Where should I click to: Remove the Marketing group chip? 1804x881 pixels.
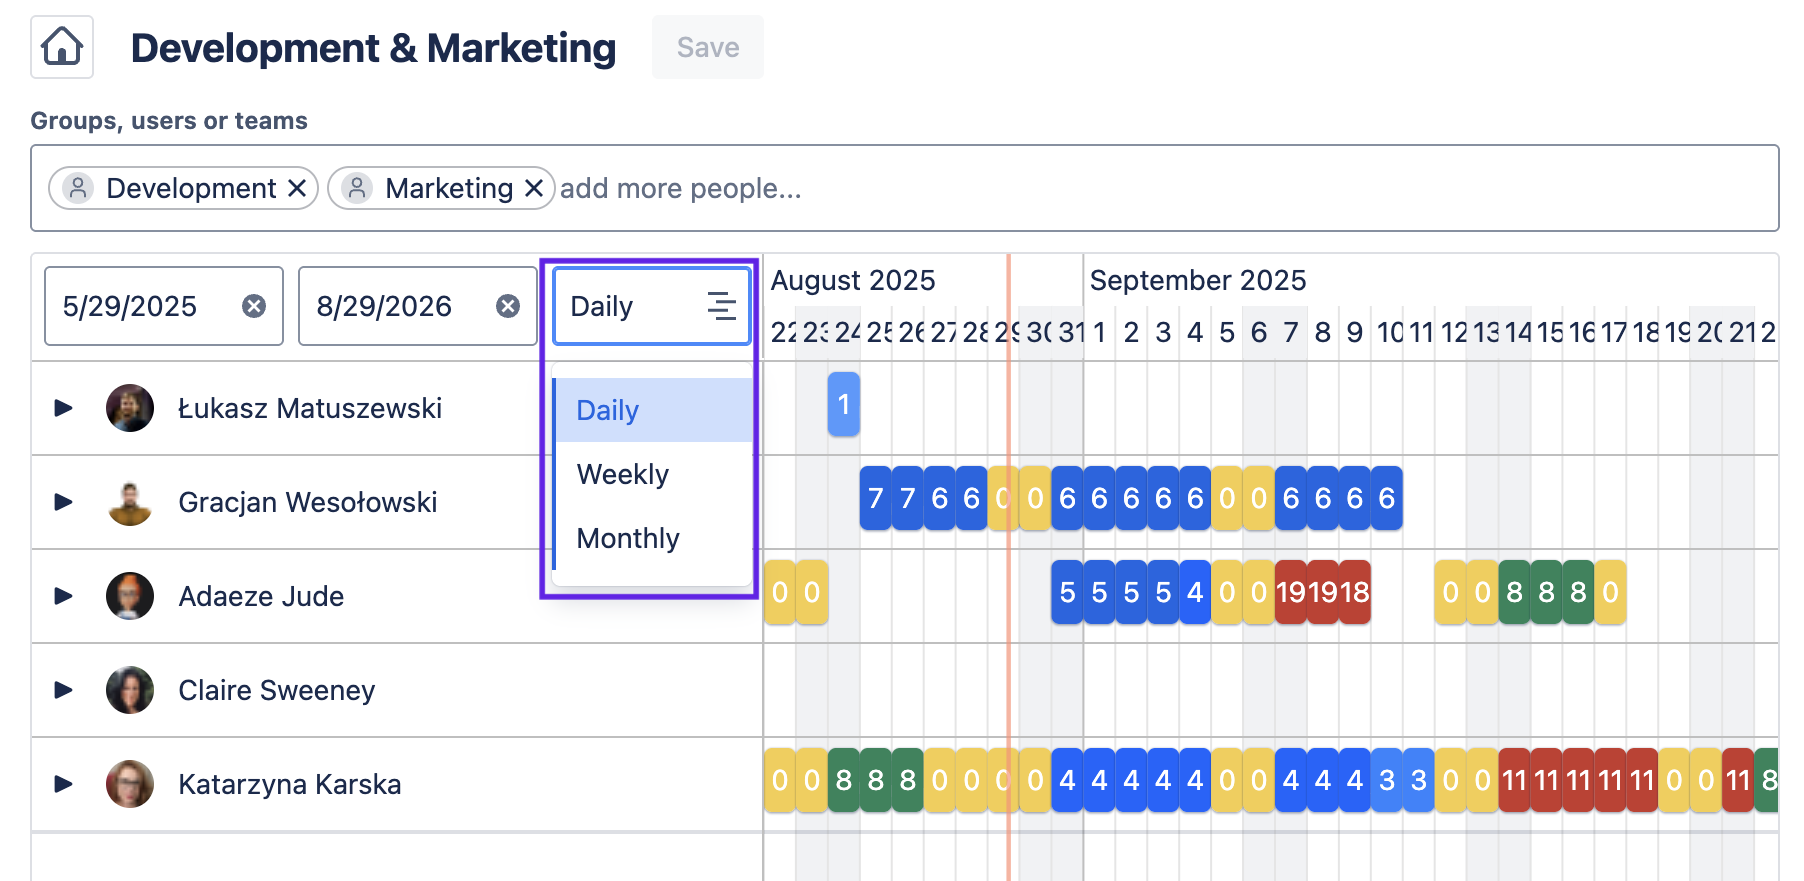[534, 188]
